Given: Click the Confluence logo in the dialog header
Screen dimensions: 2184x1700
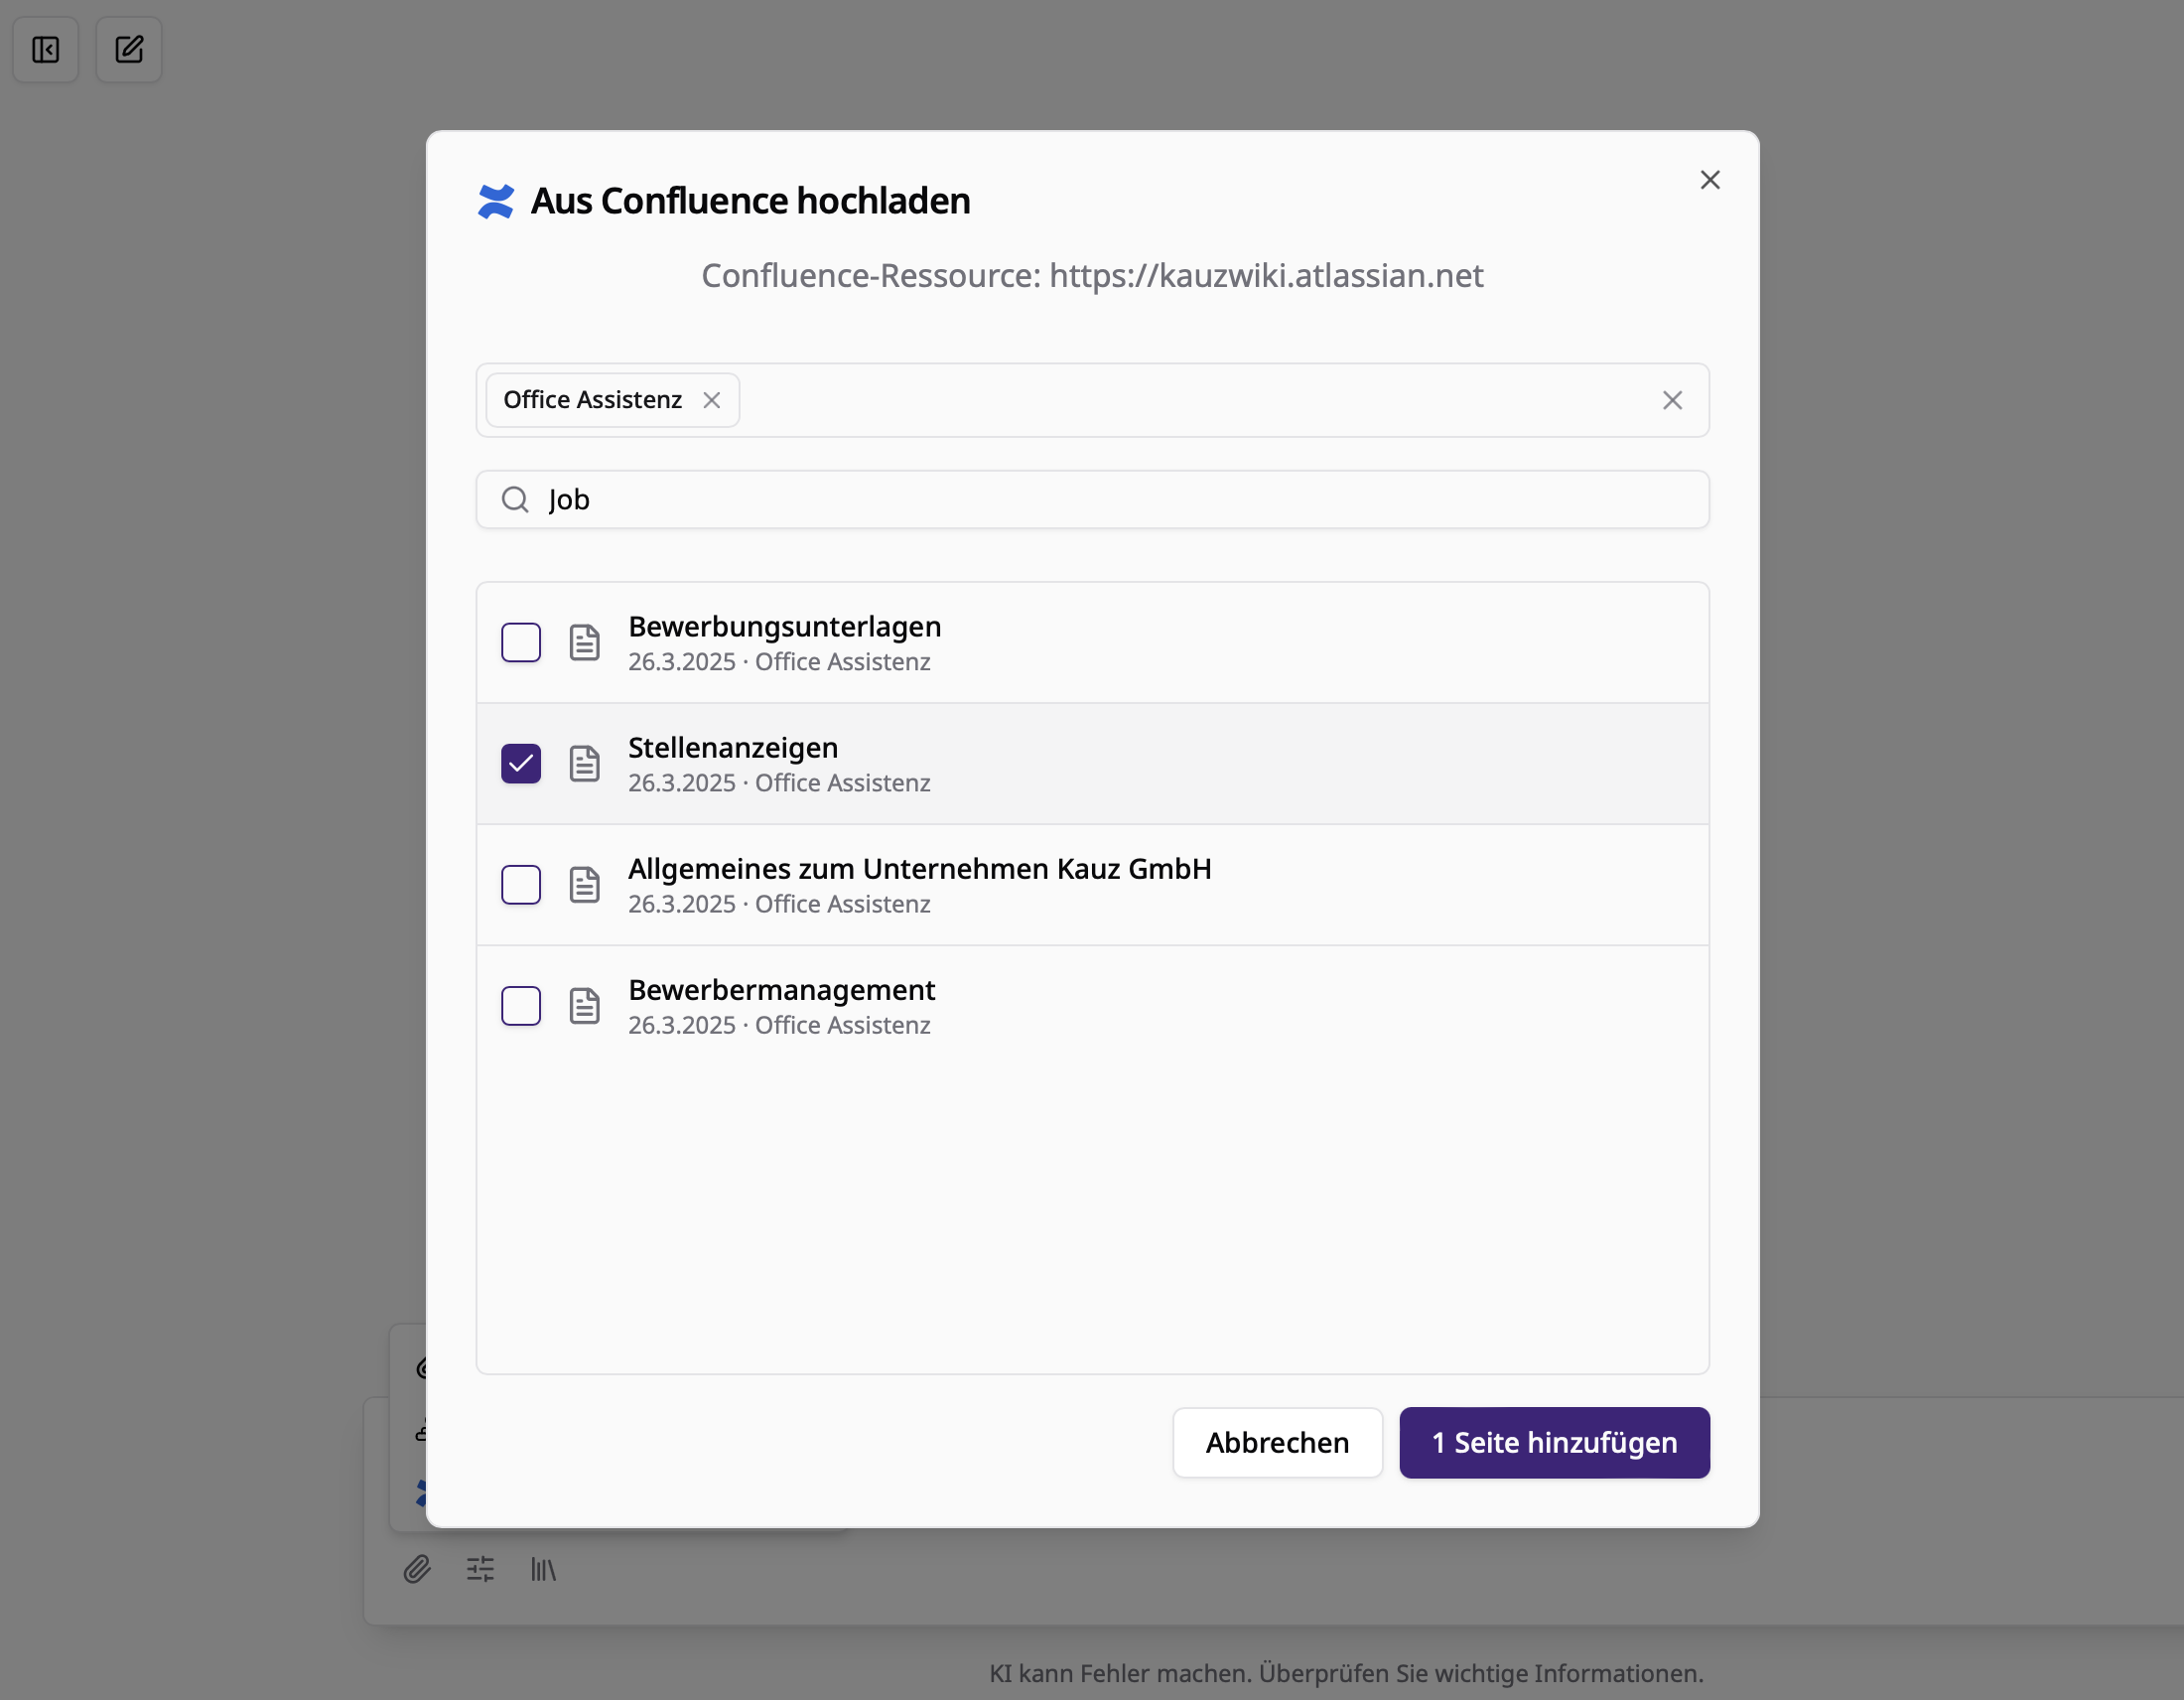Looking at the screenshot, I should (x=497, y=200).
